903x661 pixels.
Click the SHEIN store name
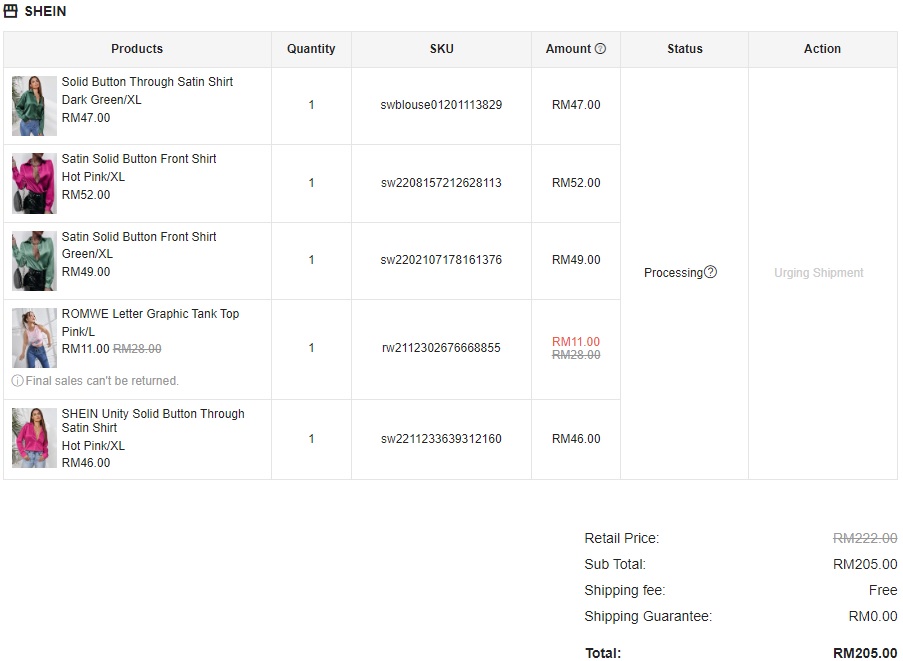tap(45, 11)
